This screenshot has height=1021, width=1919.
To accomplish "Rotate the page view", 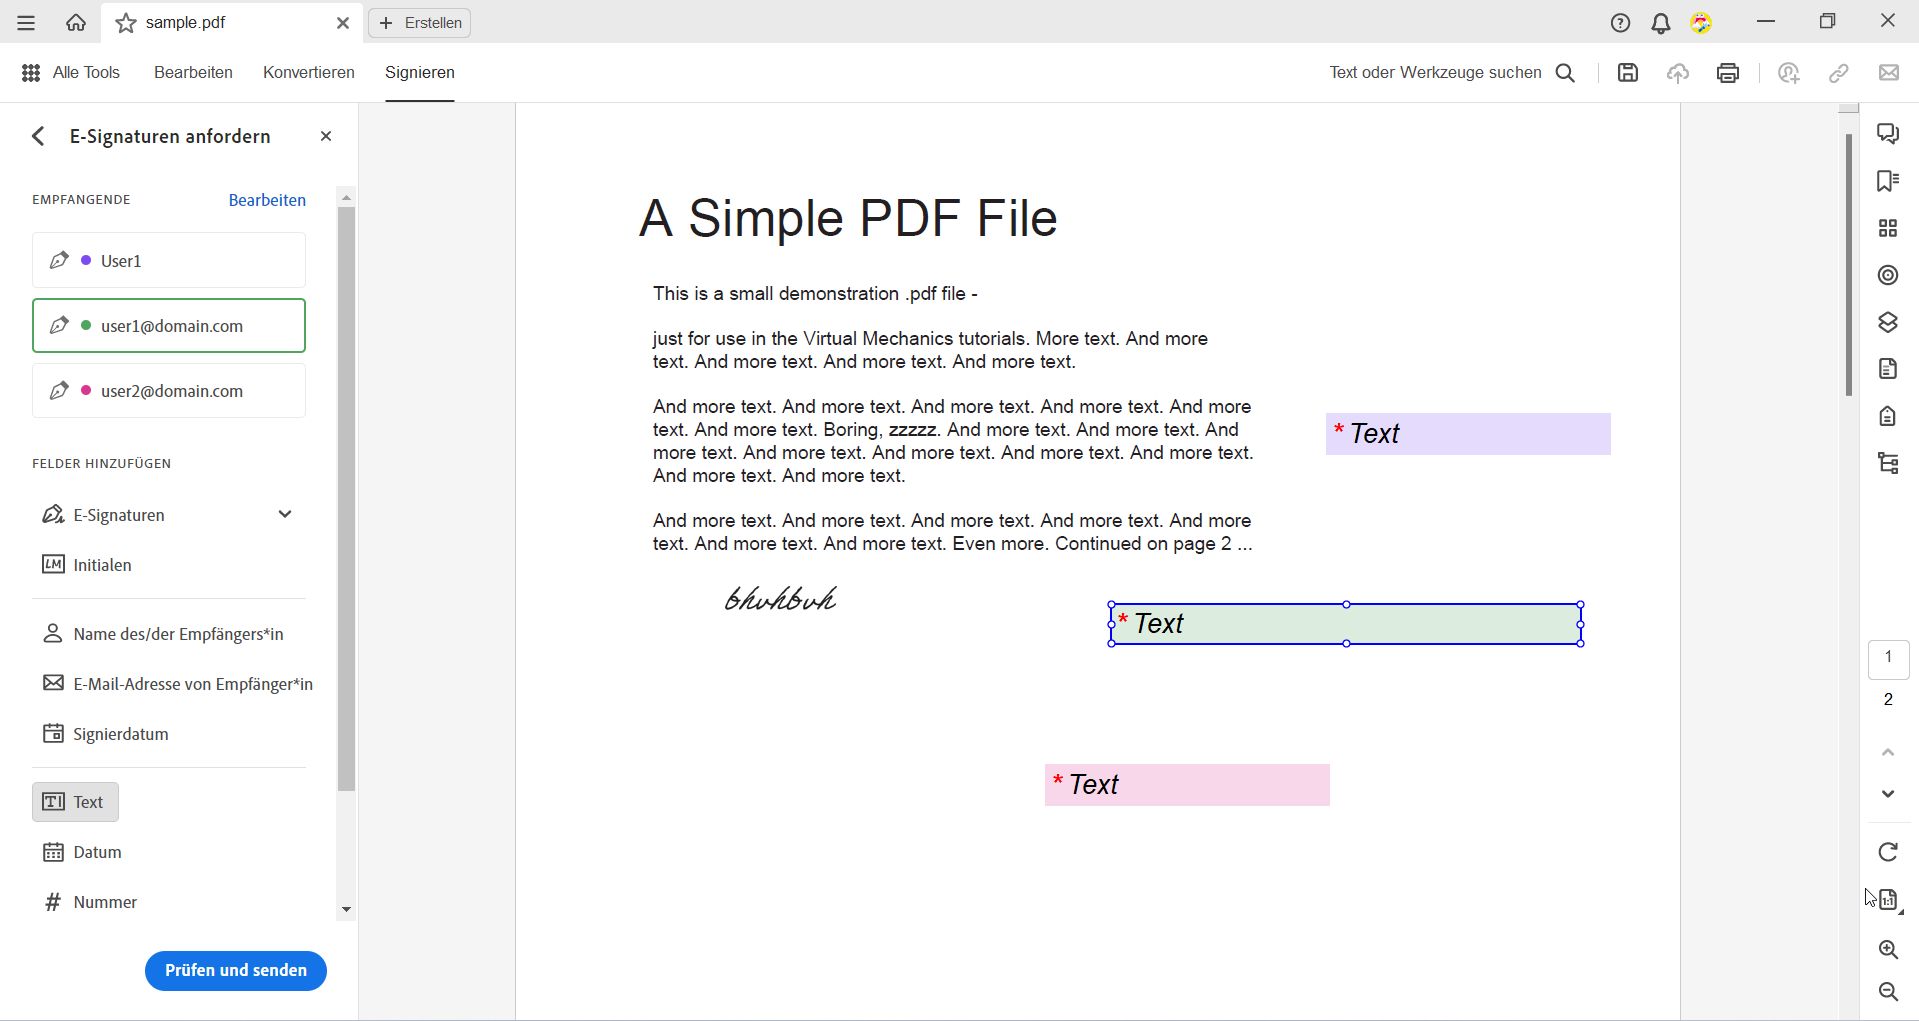I will (1888, 852).
